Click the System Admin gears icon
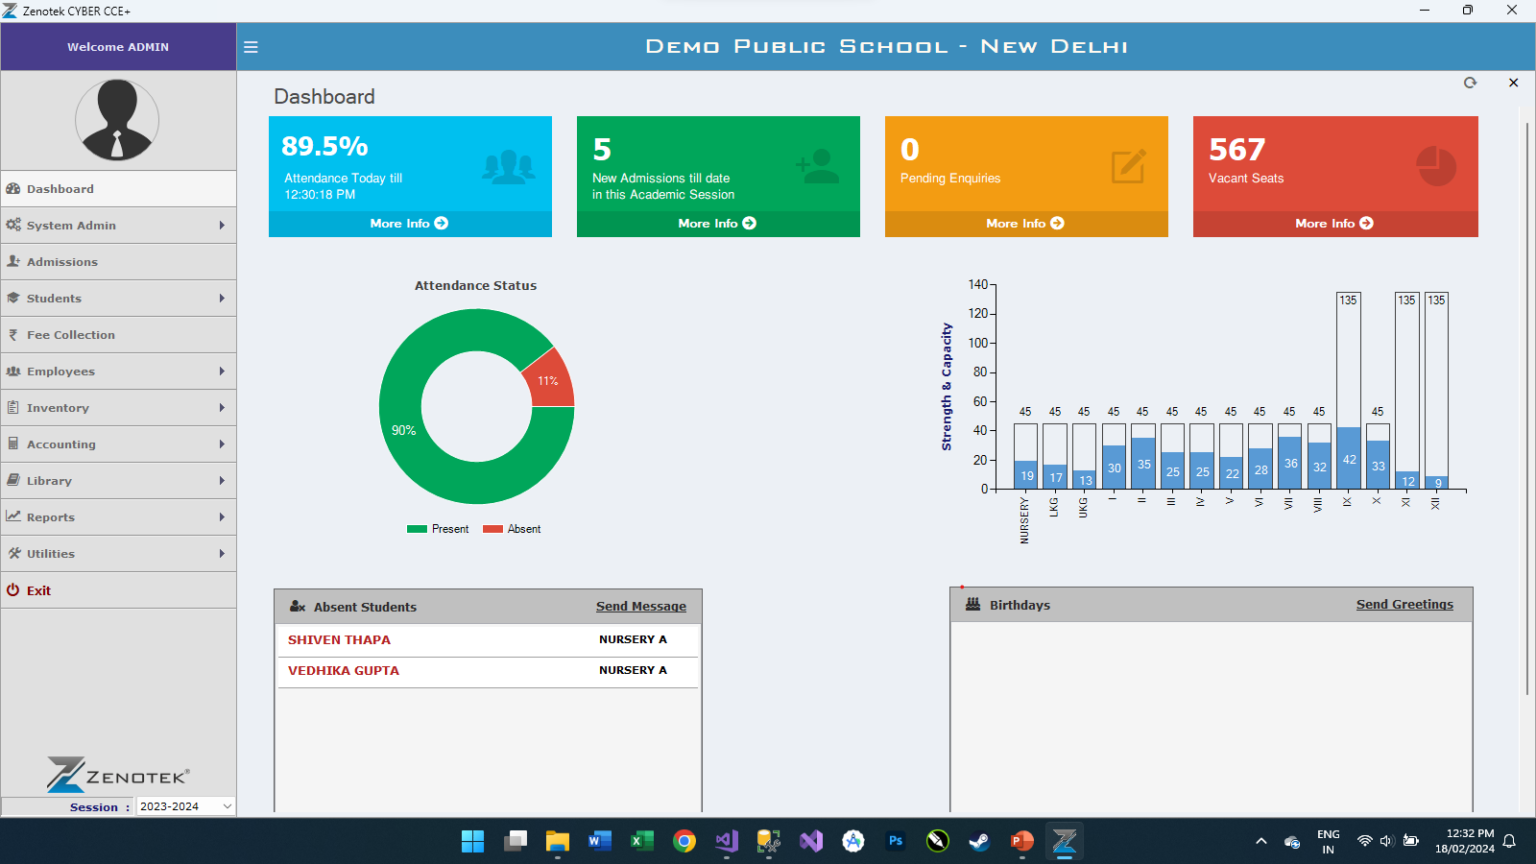This screenshot has height=864, width=1536. point(13,225)
